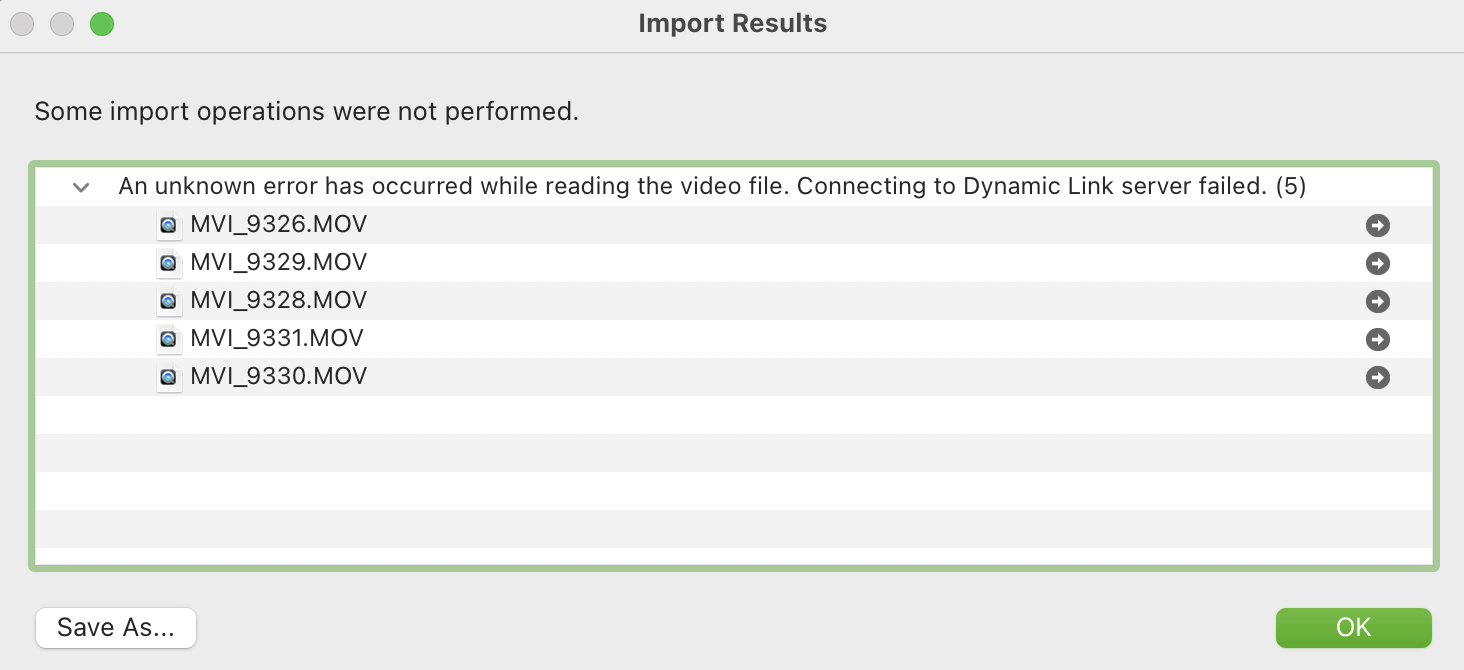Select the thumbnail icon for MVI_9329.MOV
The image size is (1464, 670).
pyautogui.click(x=168, y=262)
